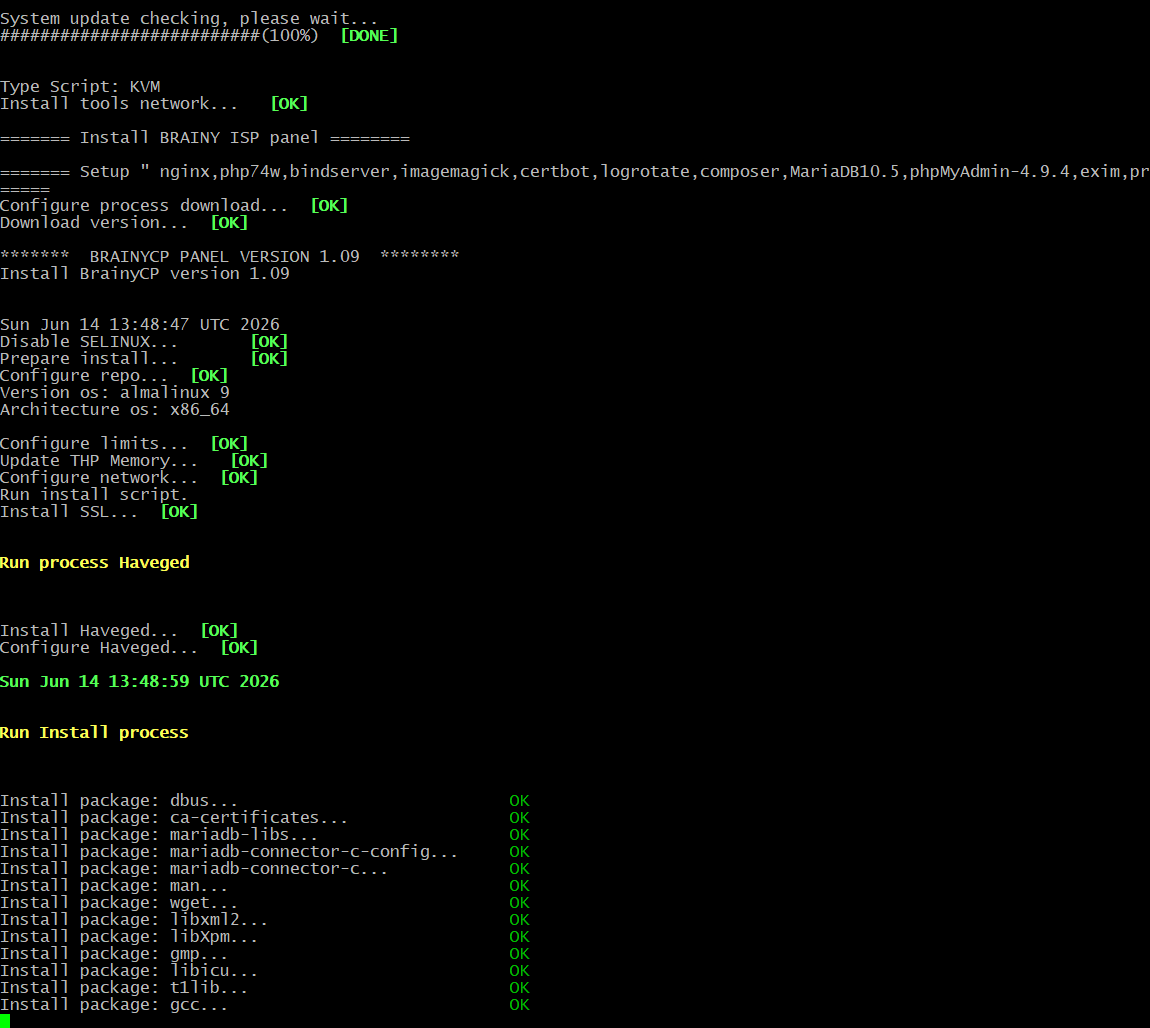Select 'Install package: libicu...' line

tap(265, 971)
